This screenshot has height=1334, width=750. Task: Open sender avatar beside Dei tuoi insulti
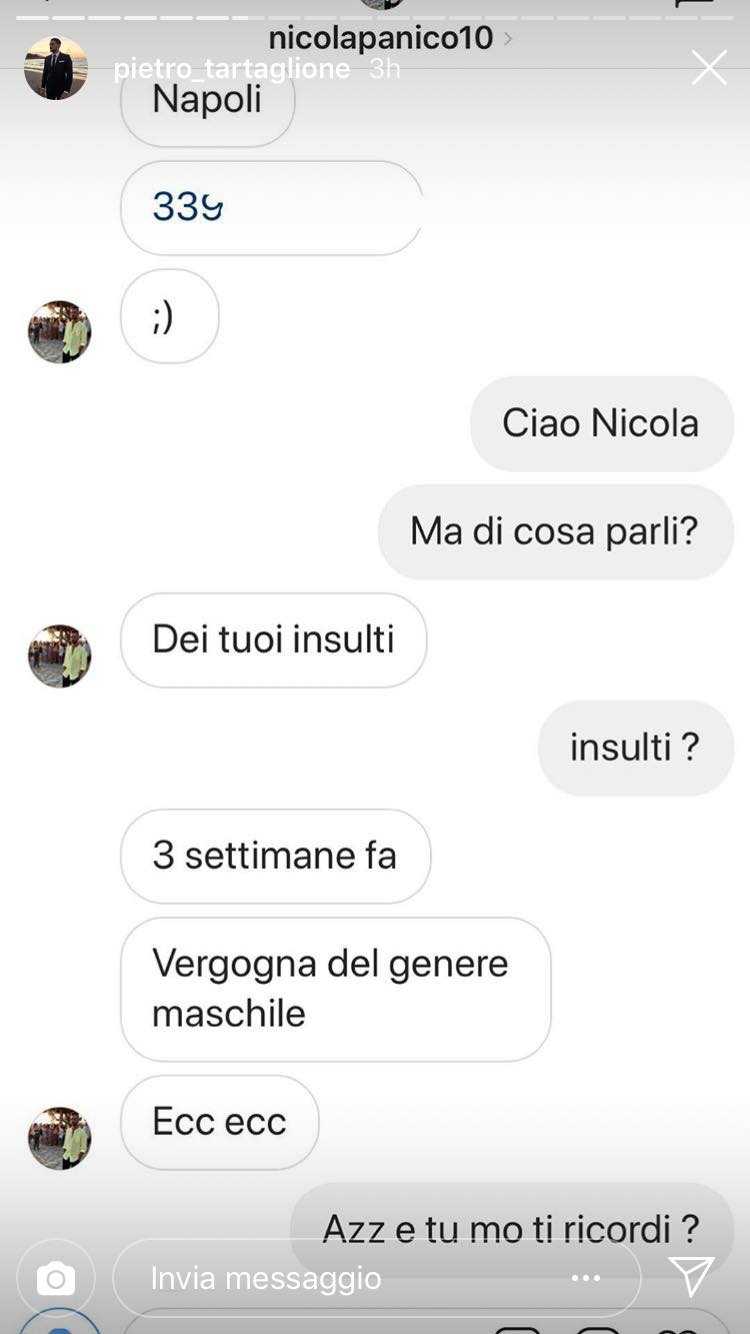[x=59, y=655]
